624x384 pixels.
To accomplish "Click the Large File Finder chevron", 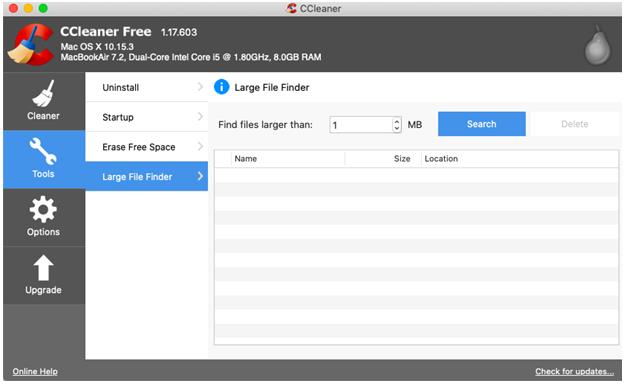I will (200, 176).
